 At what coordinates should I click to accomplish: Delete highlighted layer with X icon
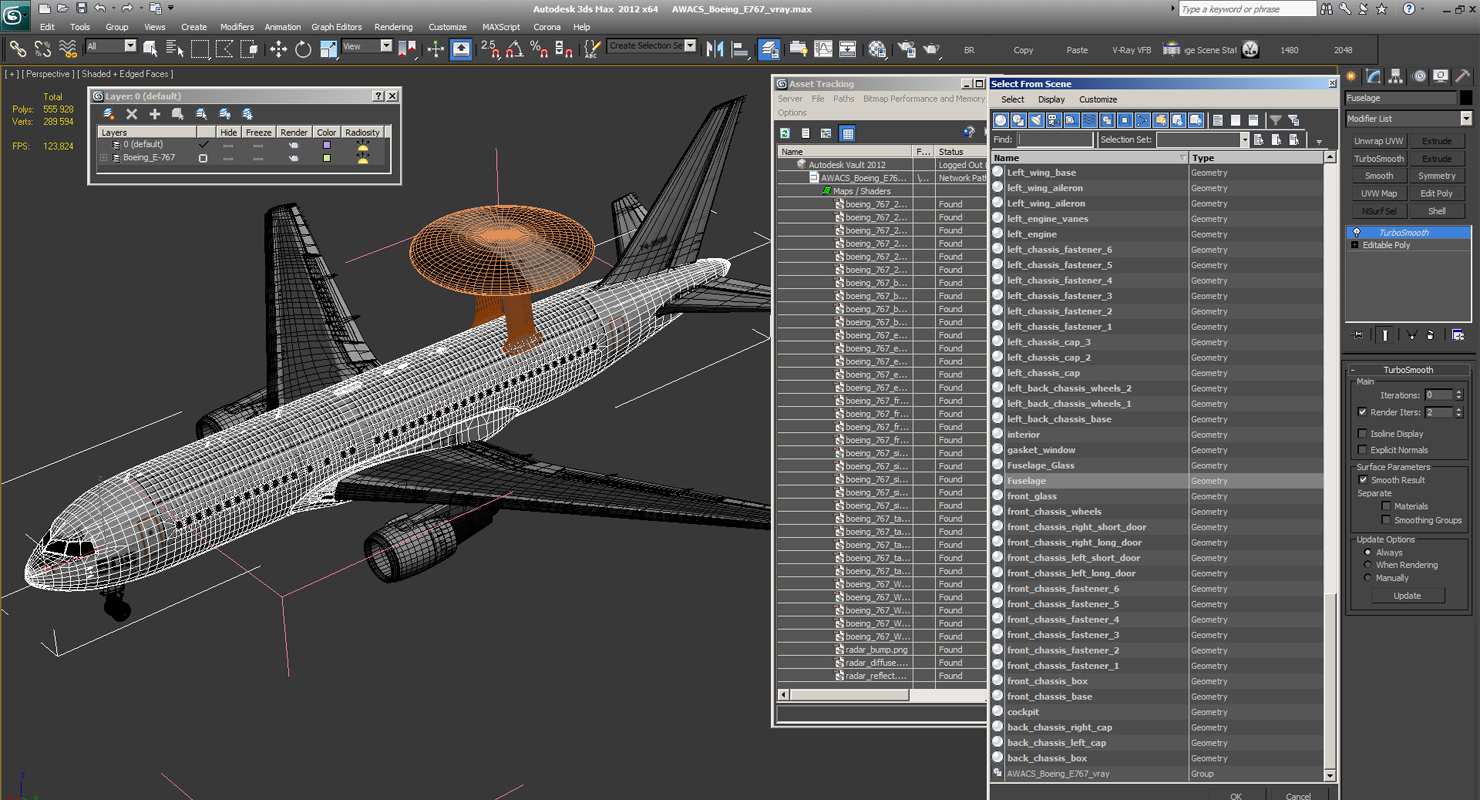tap(132, 114)
